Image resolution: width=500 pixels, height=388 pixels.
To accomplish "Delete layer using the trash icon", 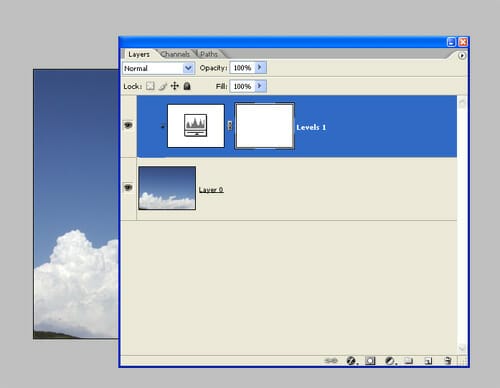I will pos(448,361).
